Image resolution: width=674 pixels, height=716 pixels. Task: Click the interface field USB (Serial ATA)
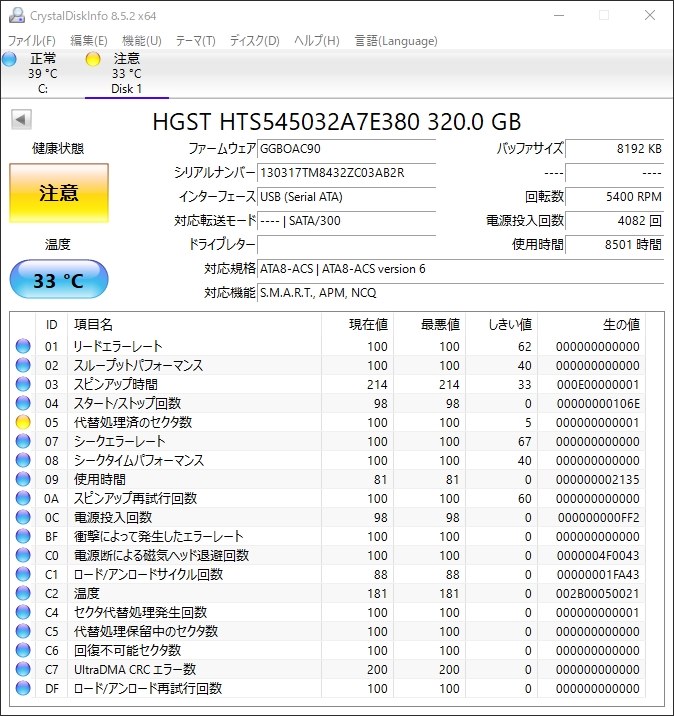[x=347, y=197]
